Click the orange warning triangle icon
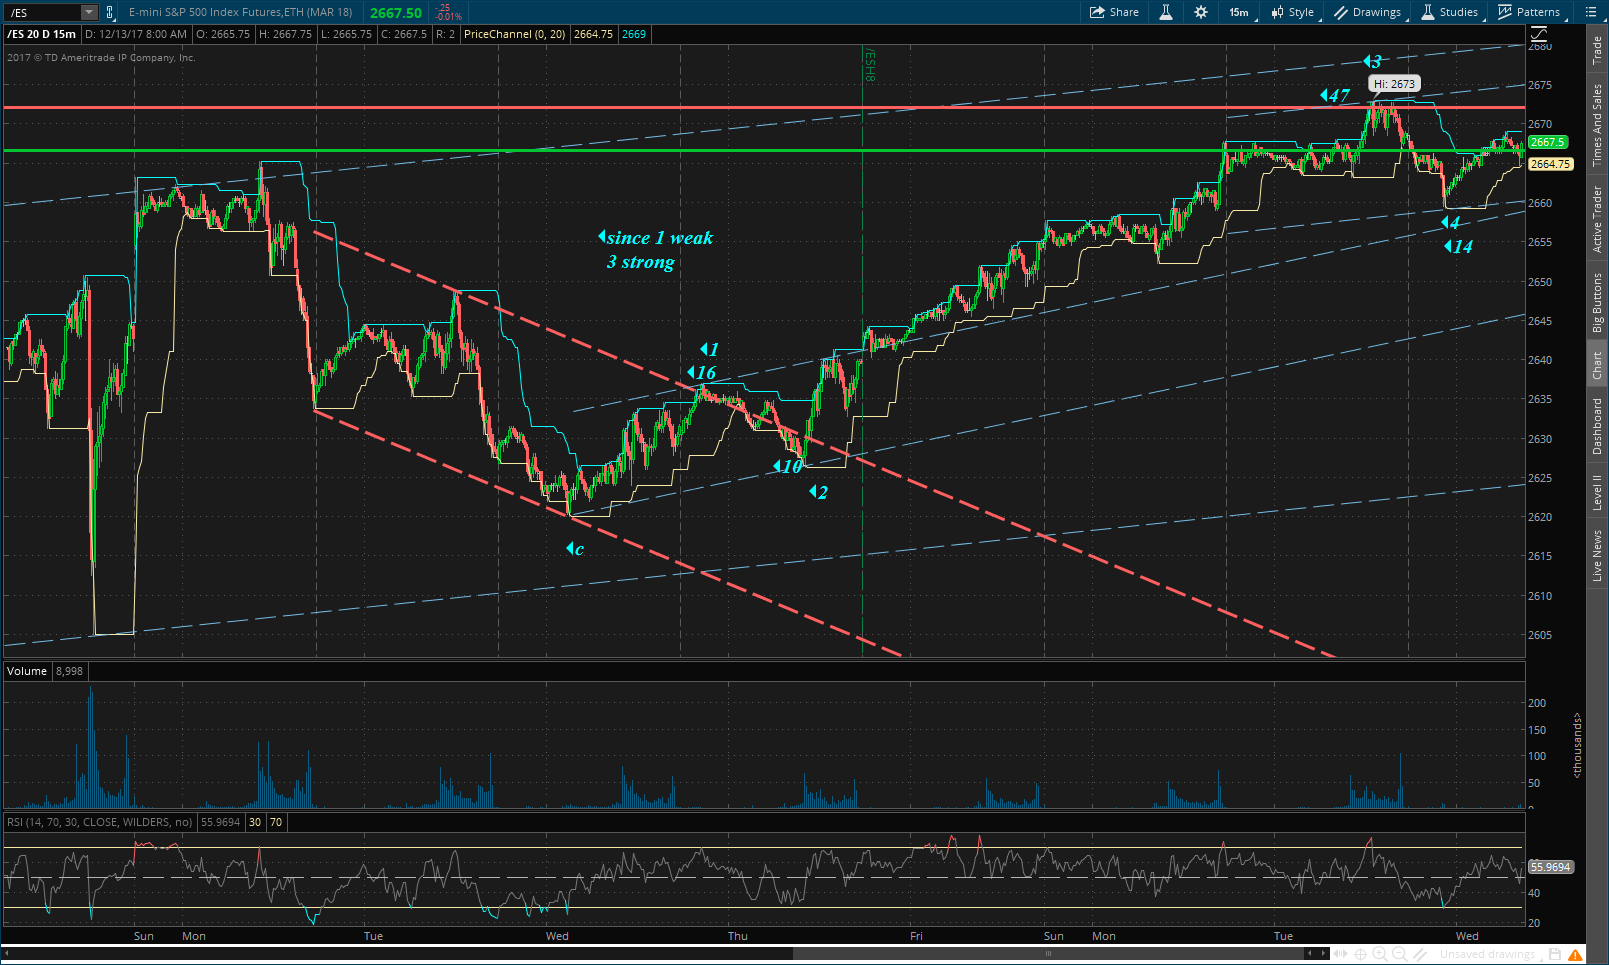This screenshot has height=965, width=1609. [x=1577, y=954]
